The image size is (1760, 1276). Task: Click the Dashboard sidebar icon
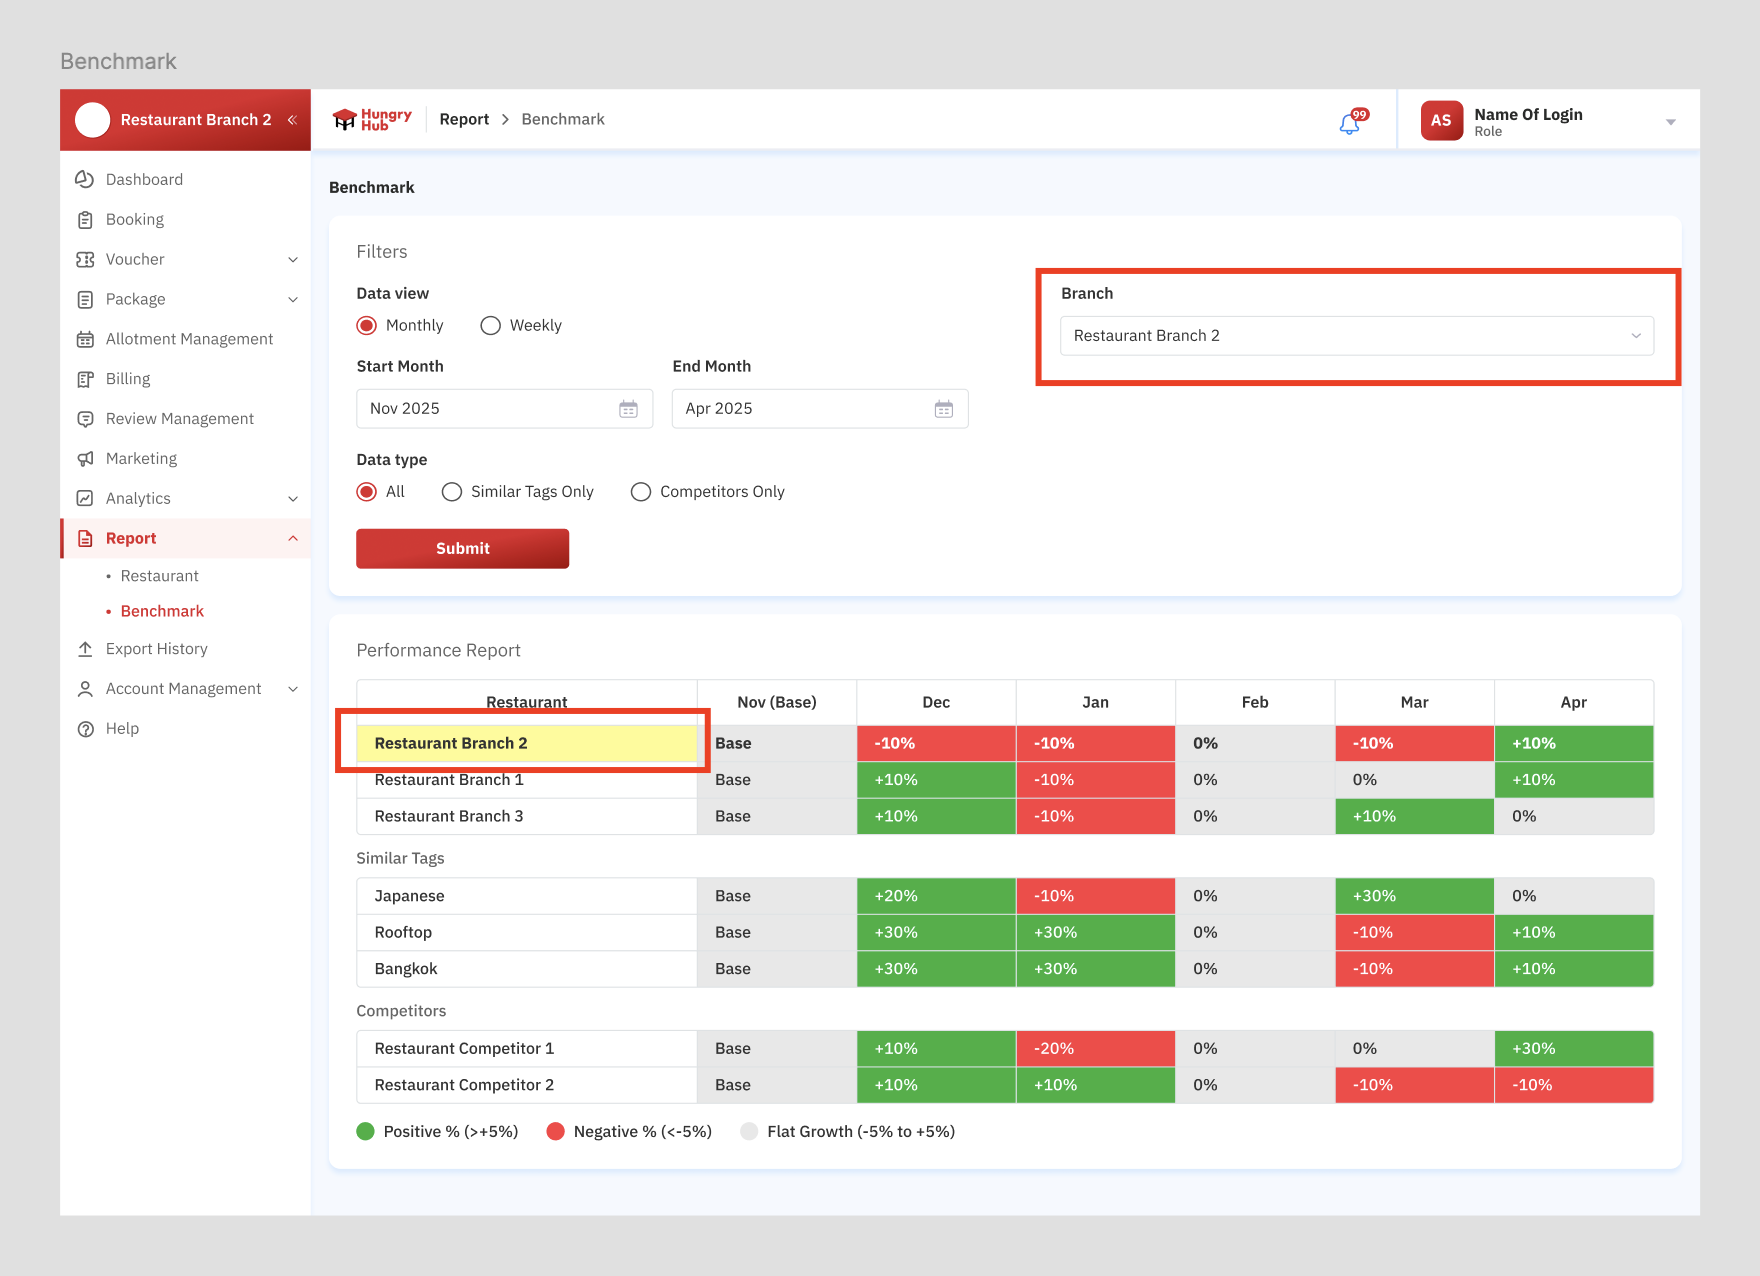[85, 179]
